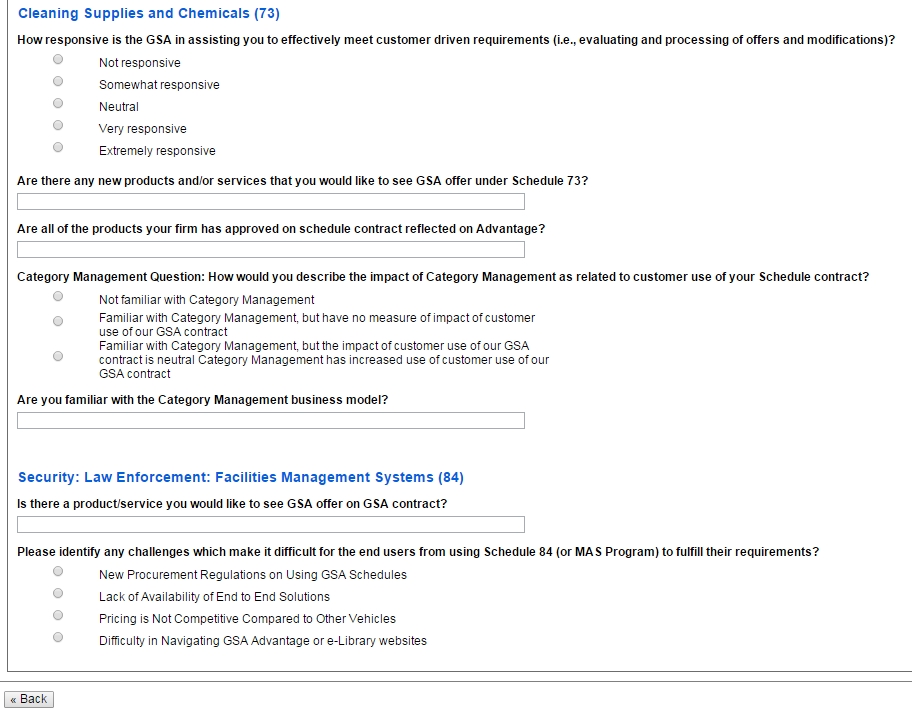Choose the "Extremely responsive" option
The image size is (912, 710).
point(58,148)
